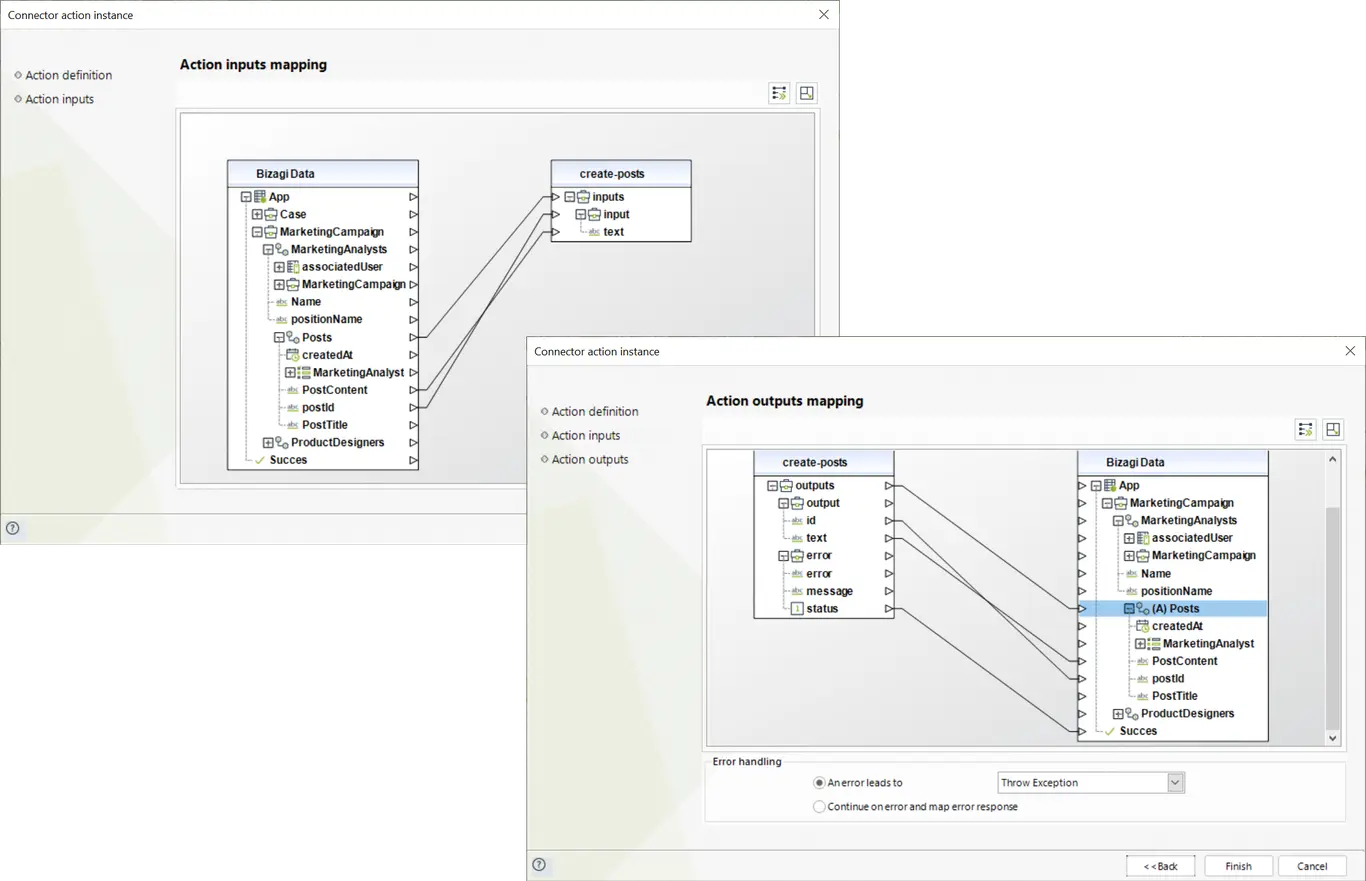Click the layout view icon in the outputs mapping window
The height and width of the screenshot is (881, 1366).
(1333, 429)
